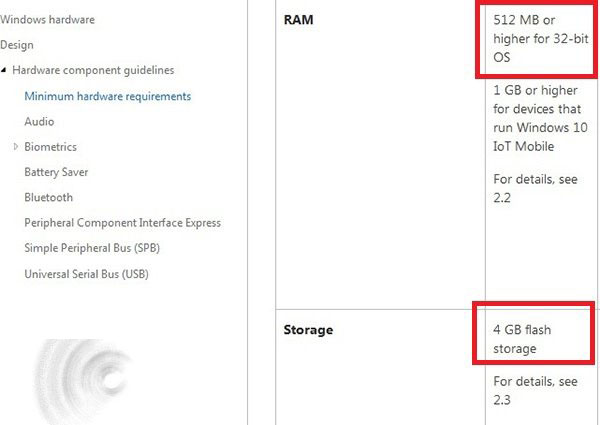Open the Biometrics topic
The width and height of the screenshot is (600, 425).
tap(50, 147)
